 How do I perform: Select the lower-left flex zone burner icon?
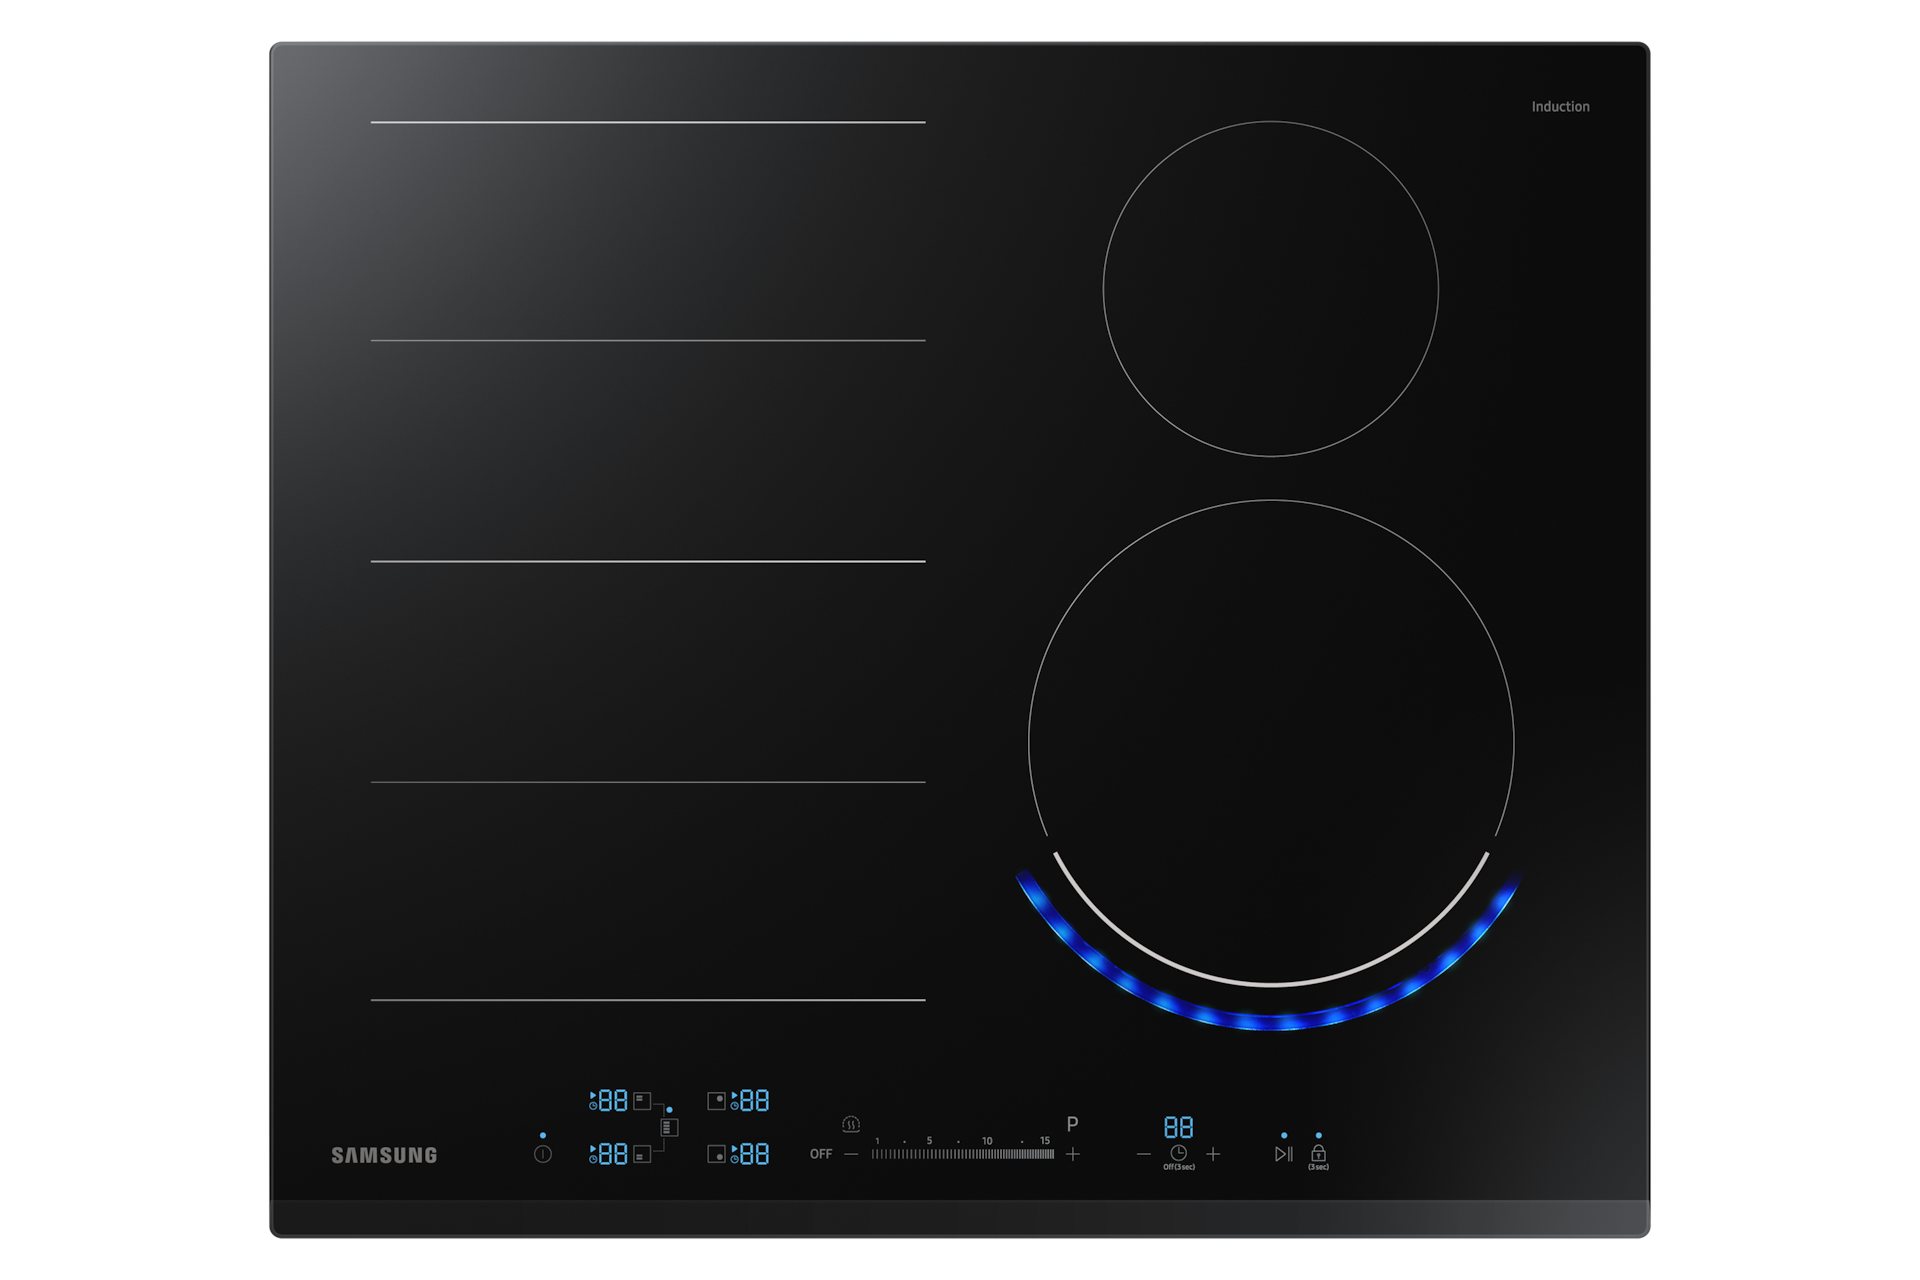click(x=642, y=1154)
